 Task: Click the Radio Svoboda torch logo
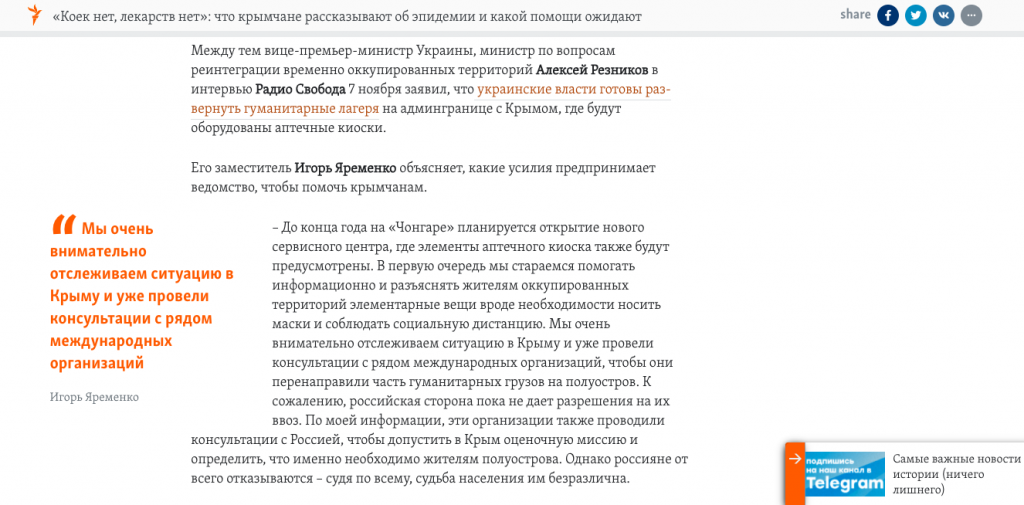[x=35, y=15]
